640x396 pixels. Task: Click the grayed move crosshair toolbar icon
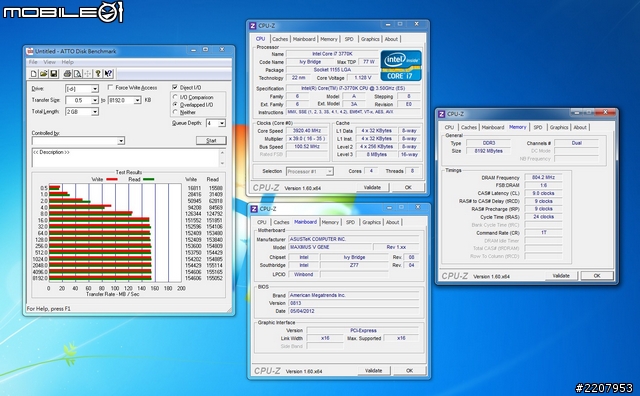(x=87, y=74)
